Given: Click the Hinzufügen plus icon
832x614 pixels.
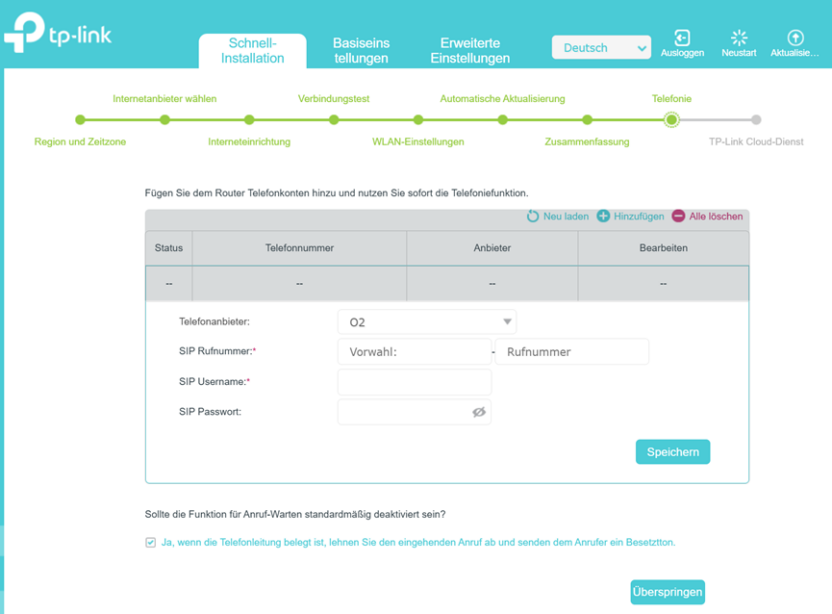Looking at the screenshot, I should (x=603, y=216).
